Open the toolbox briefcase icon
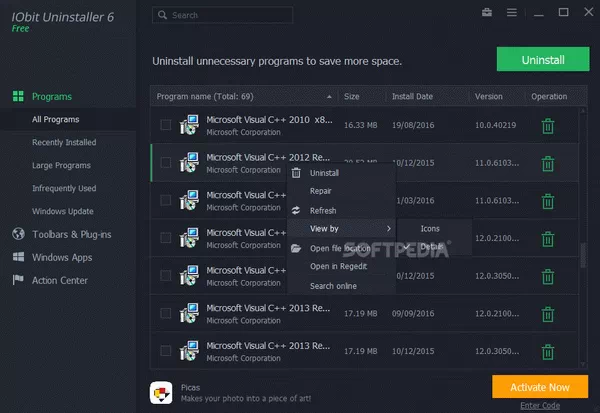The image size is (600, 413). 487,13
